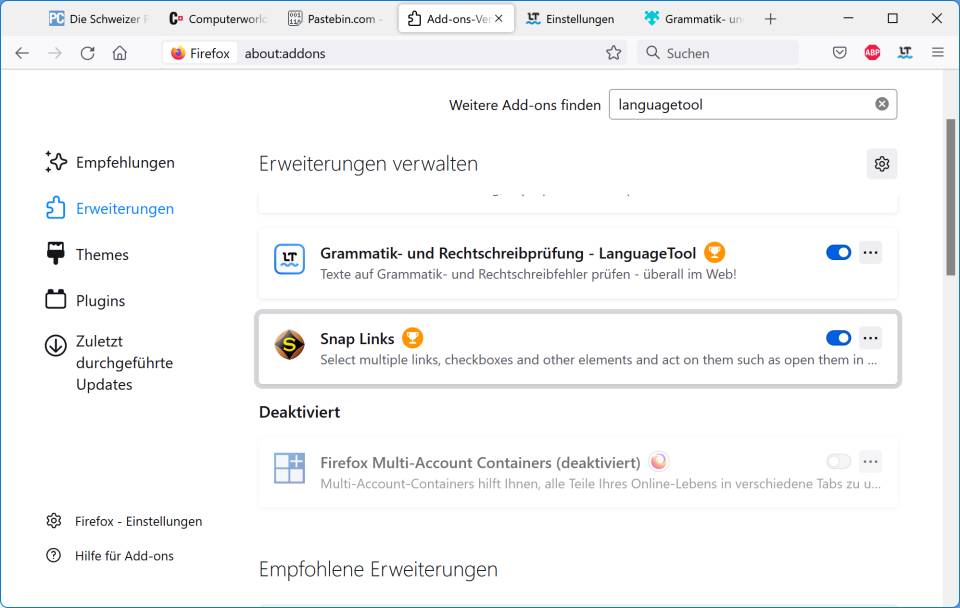Bookmark this page via the star icon
The image size is (960, 608).
613,53
